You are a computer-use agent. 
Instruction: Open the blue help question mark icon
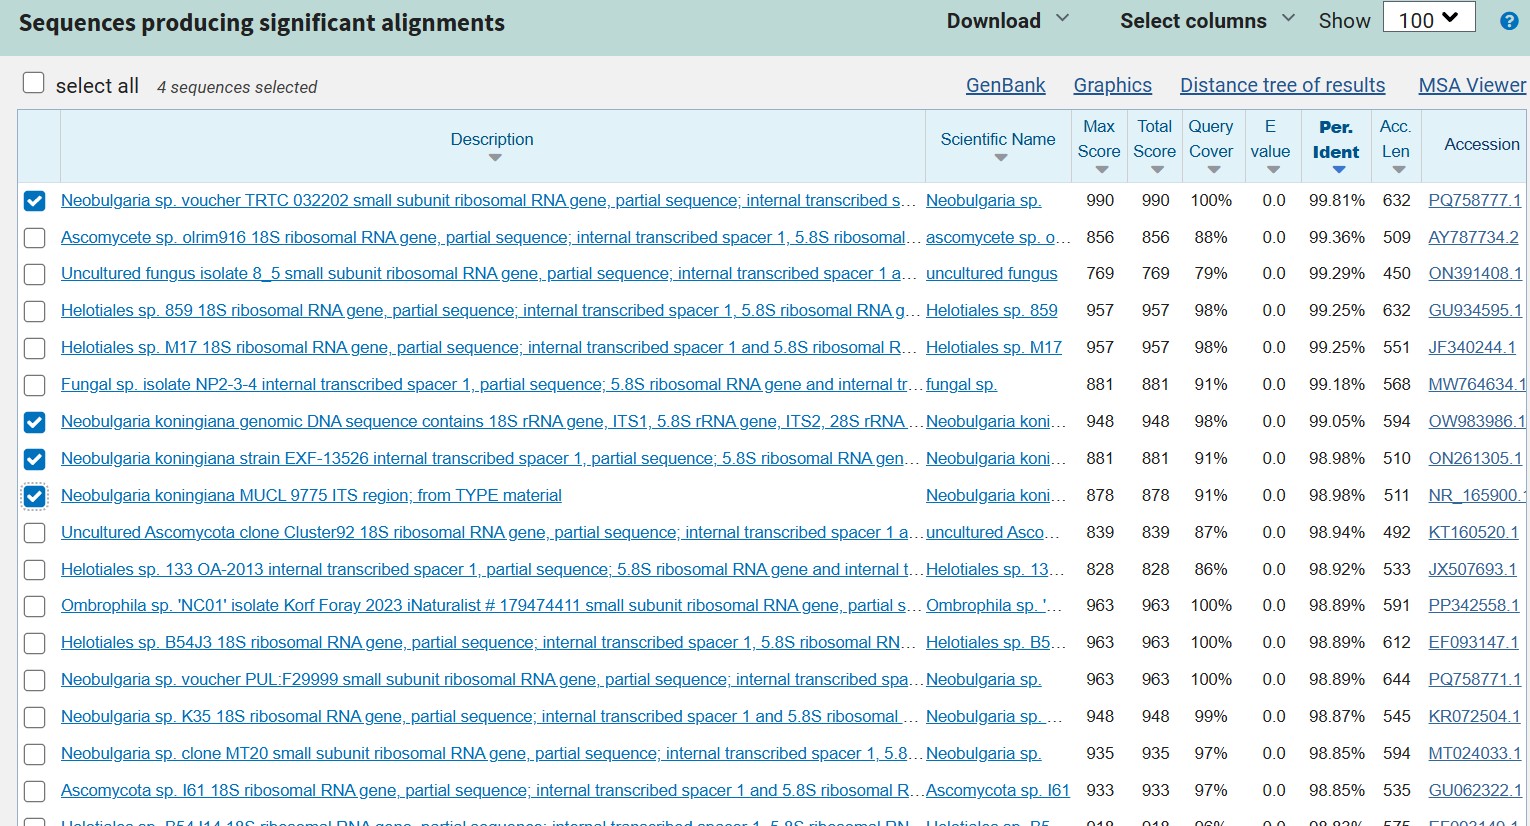[1509, 21]
